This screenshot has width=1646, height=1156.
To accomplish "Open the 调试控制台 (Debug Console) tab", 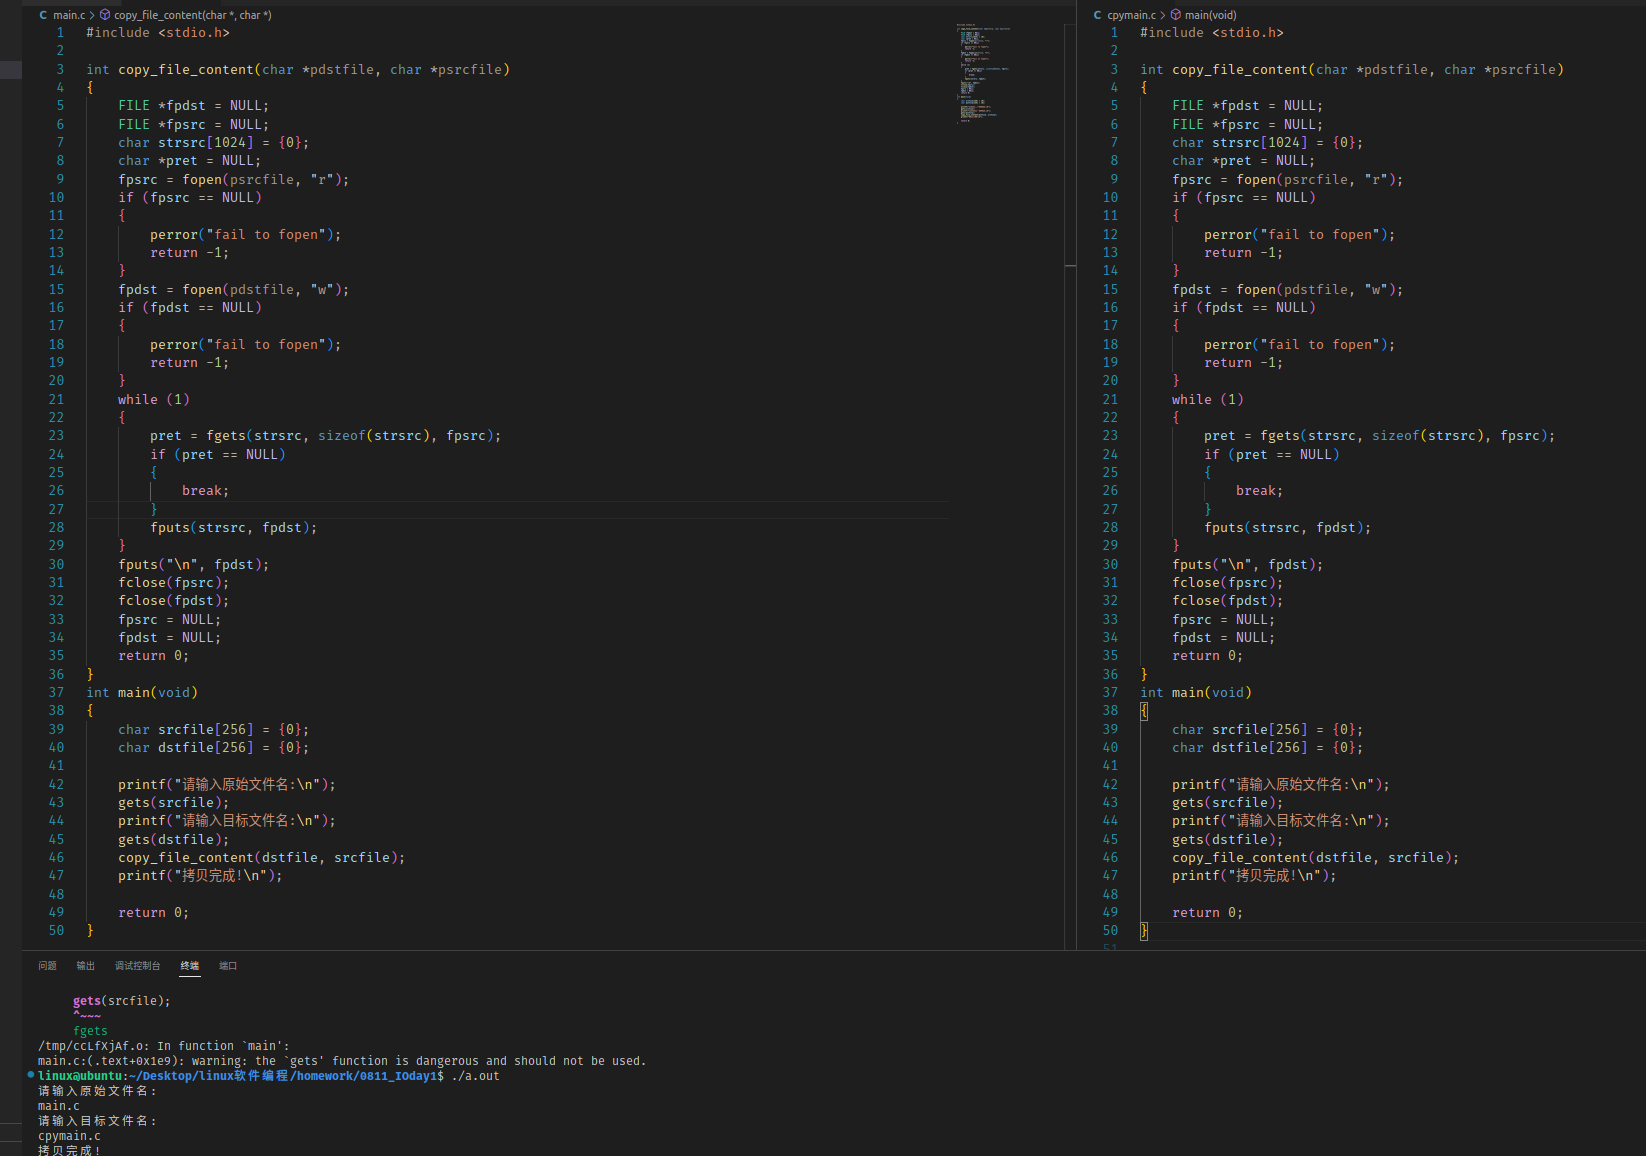I will tap(137, 966).
